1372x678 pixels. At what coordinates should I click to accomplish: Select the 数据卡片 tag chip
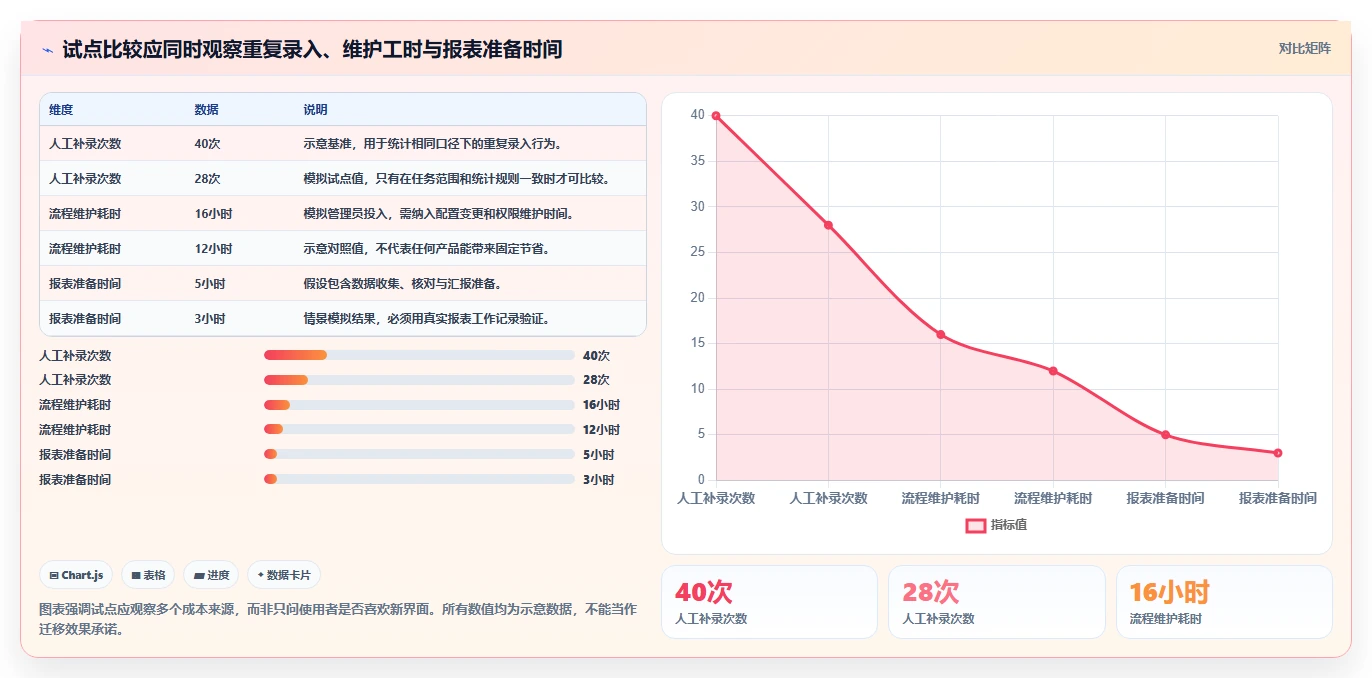click(x=284, y=575)
